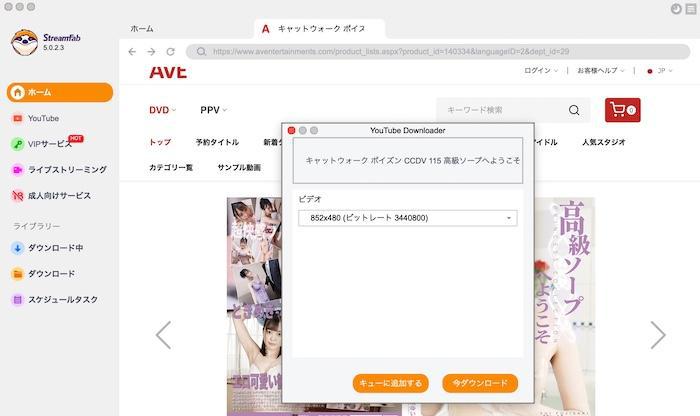This screenshot has width=700, height=416.
Task: Go back with the browser back arrow
Action: [x=132, y=52]
